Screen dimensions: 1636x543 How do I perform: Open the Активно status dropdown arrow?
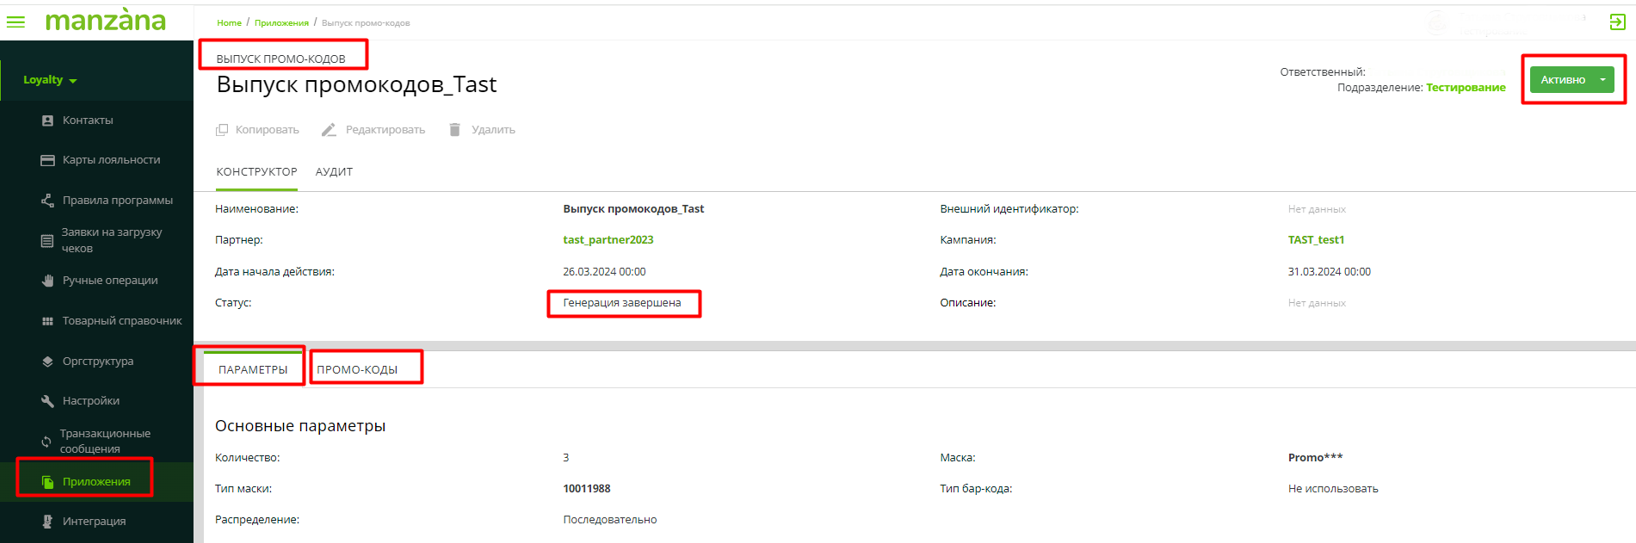[1602, 80]
